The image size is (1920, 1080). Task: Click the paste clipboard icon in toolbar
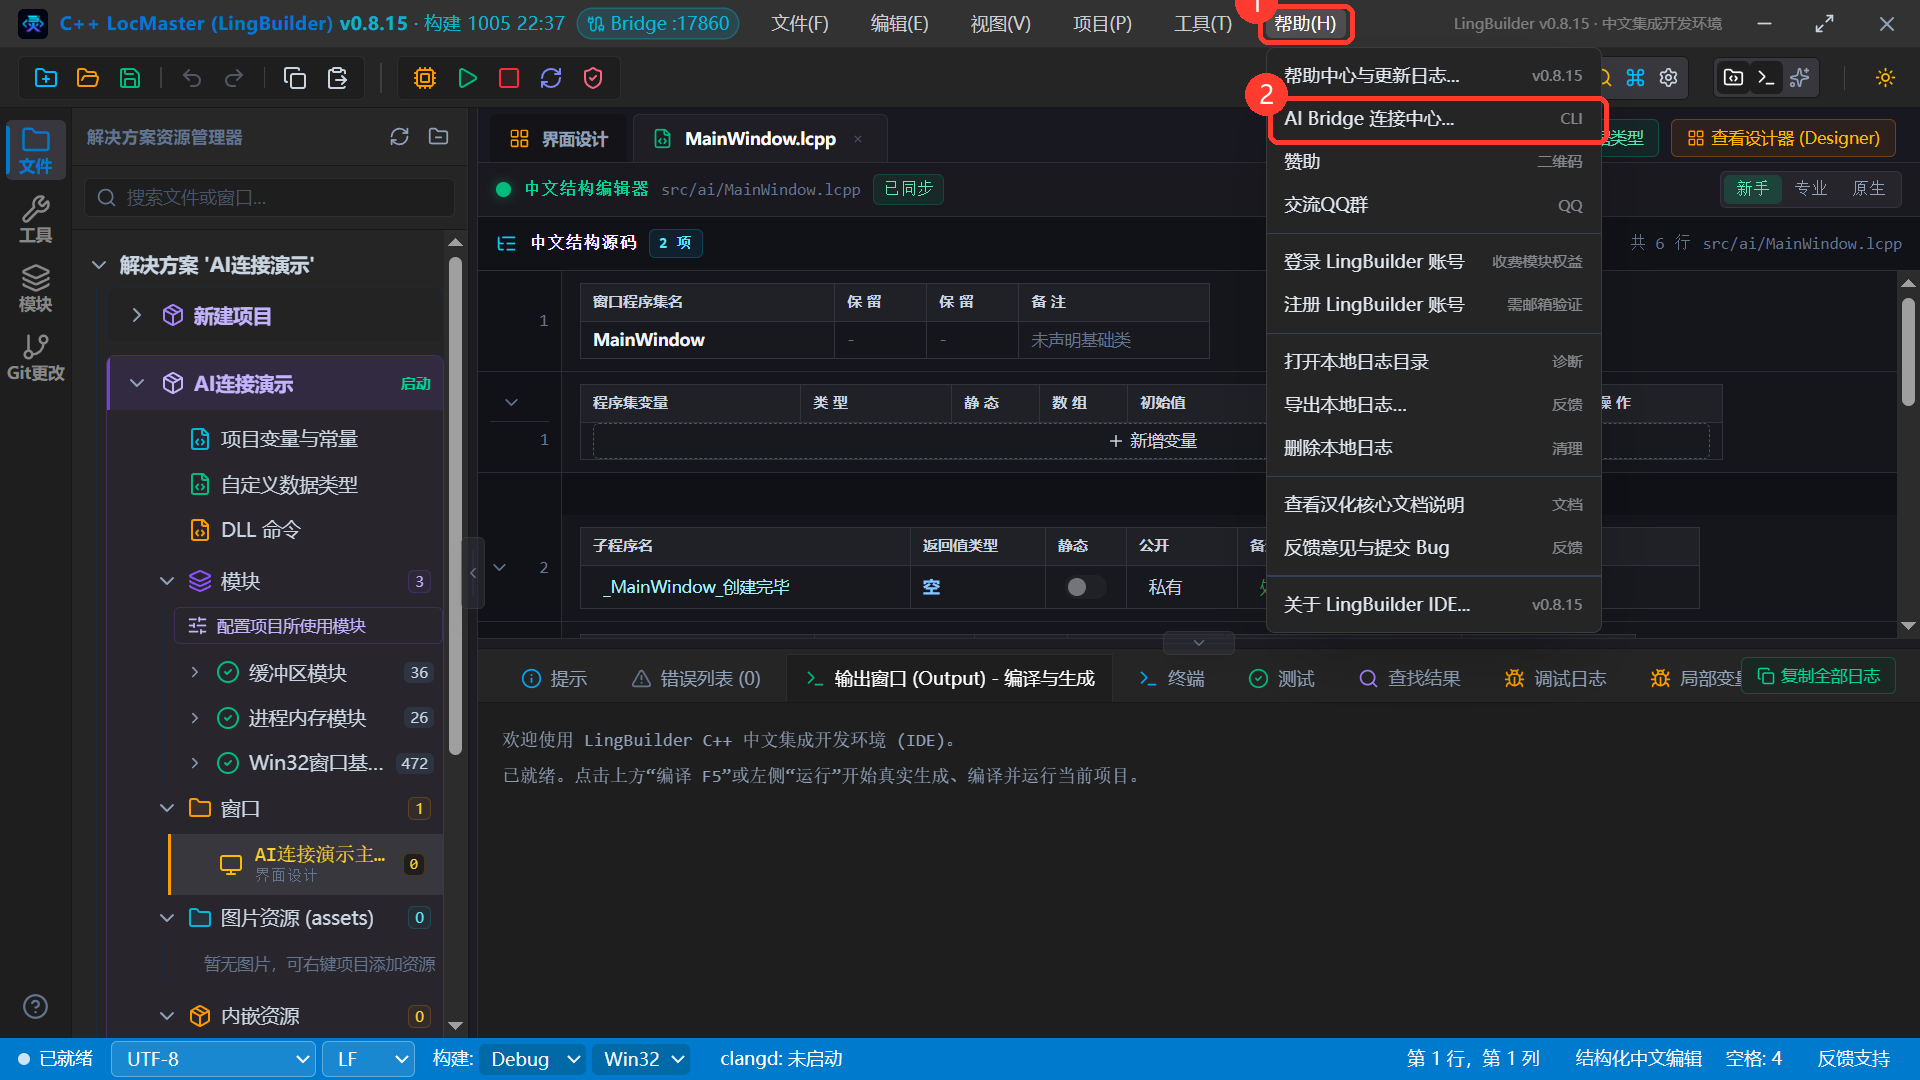click(x=337, y=78)
